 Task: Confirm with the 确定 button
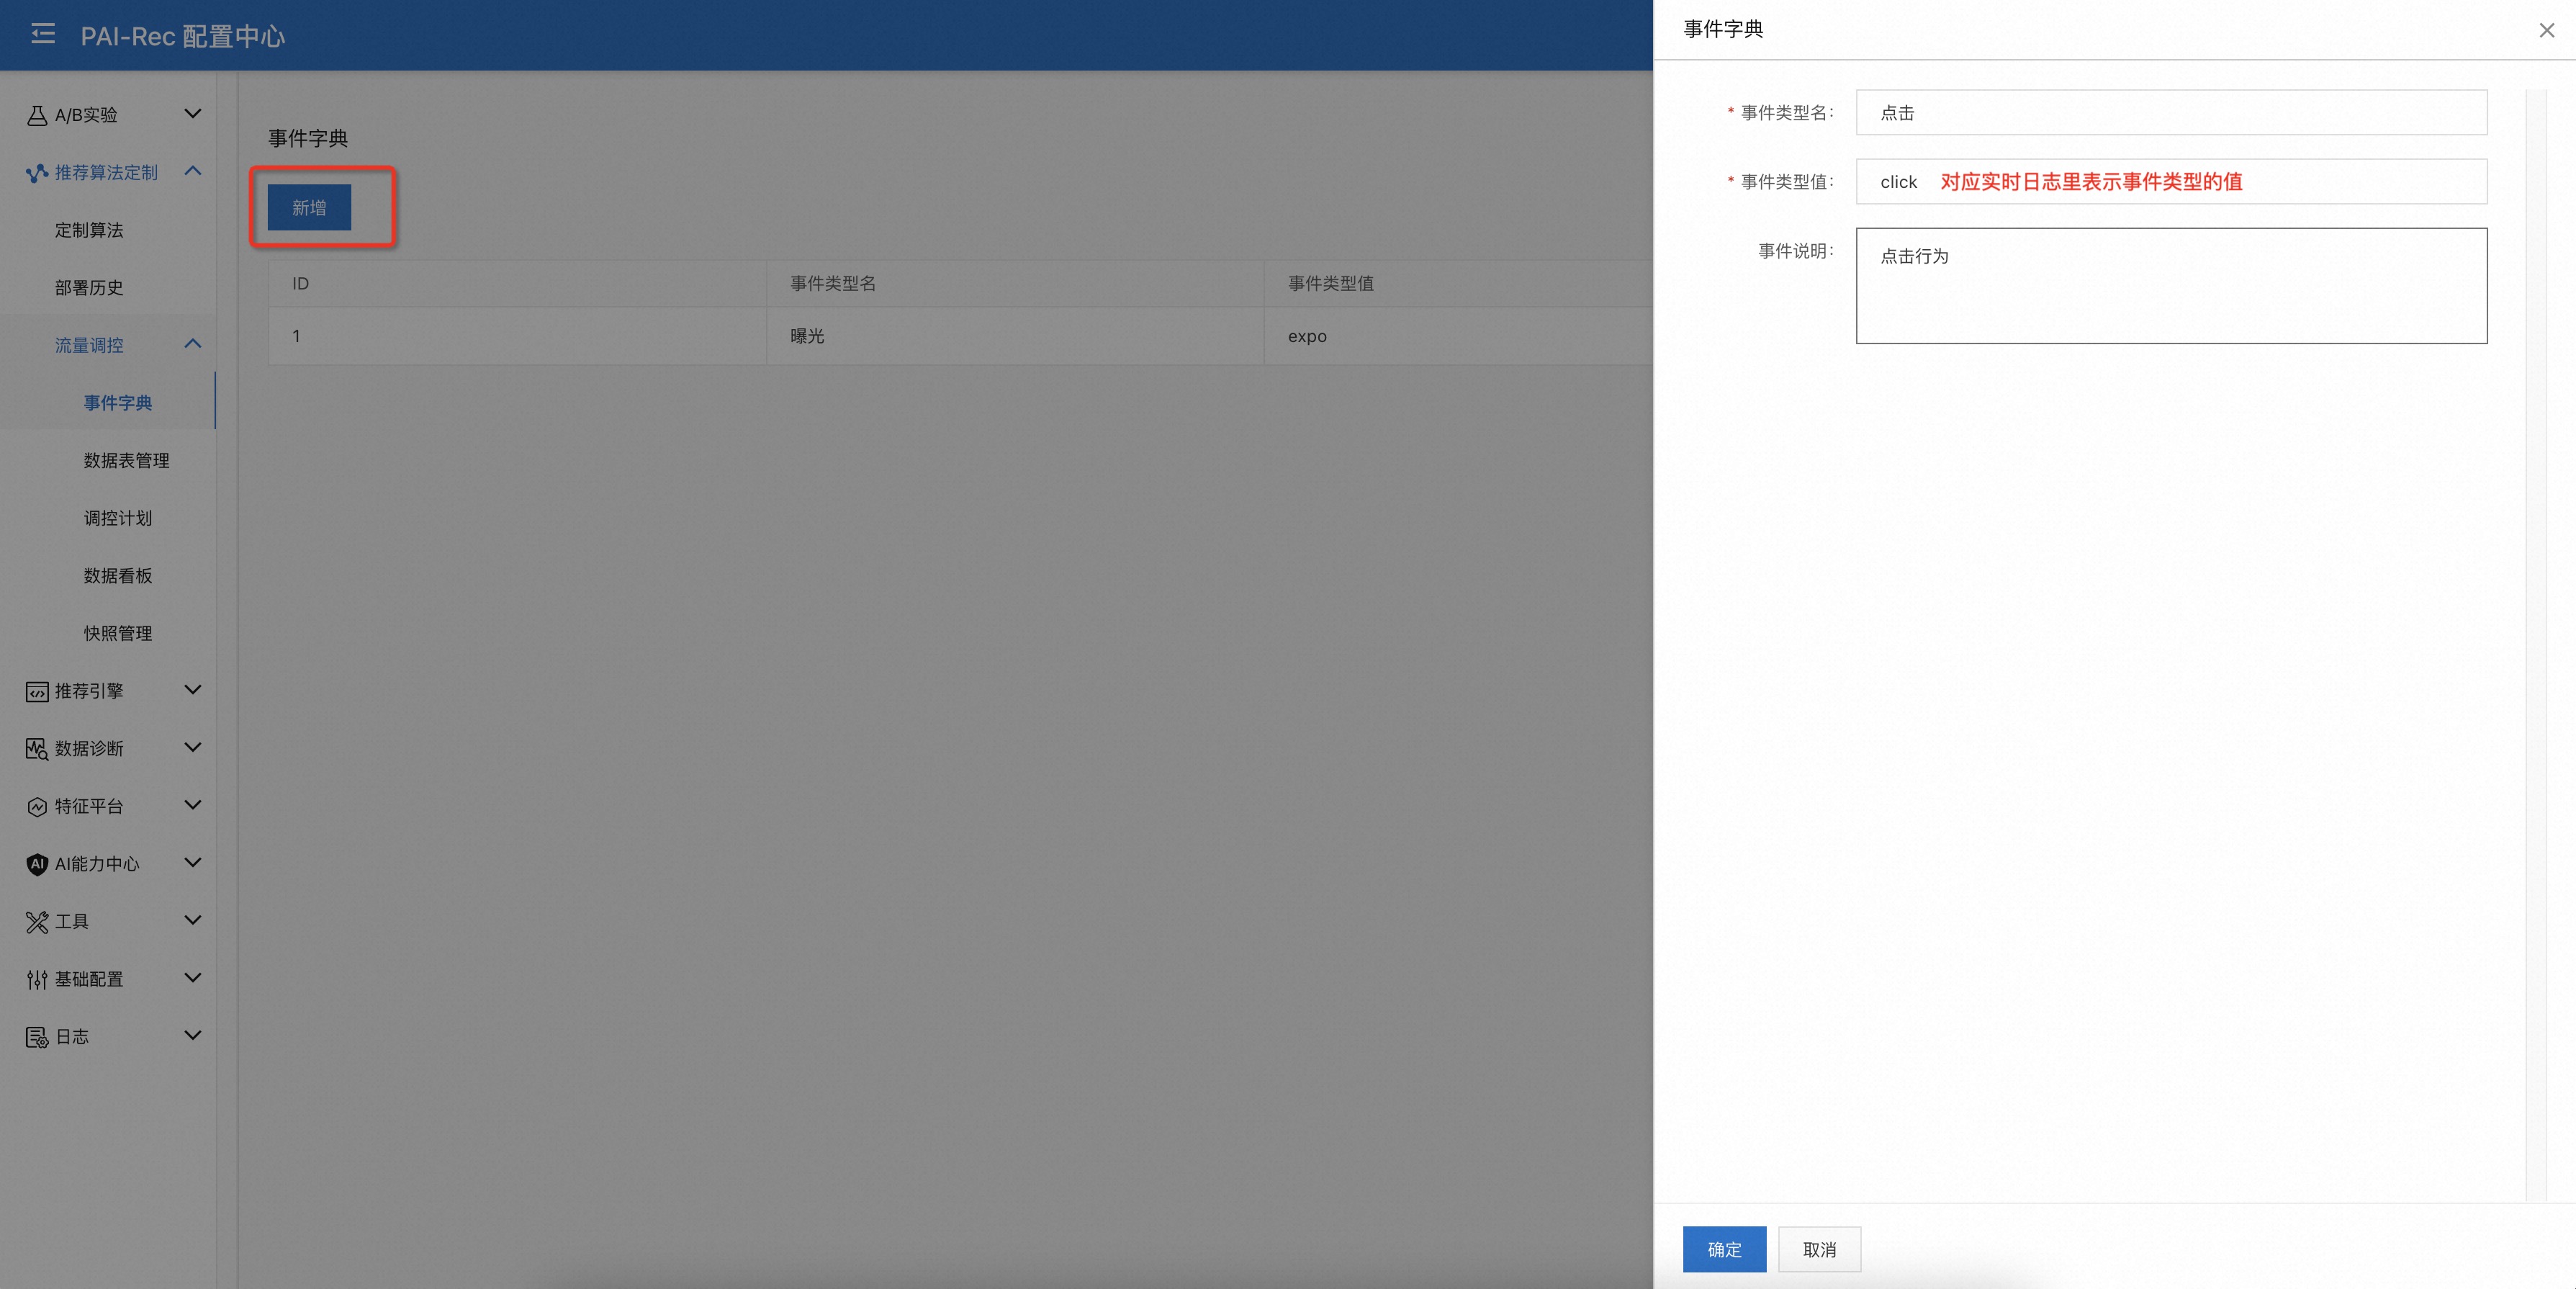(1724, 1249)
